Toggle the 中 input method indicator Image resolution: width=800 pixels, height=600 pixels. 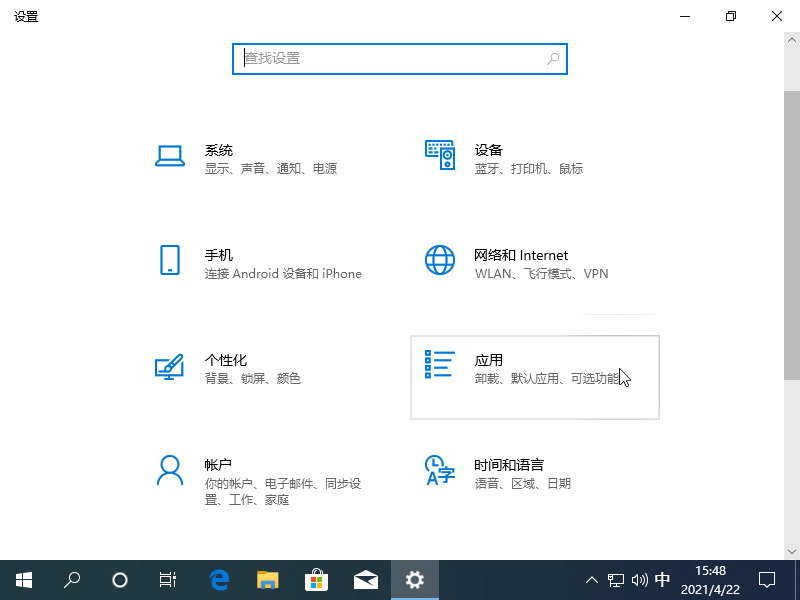[662, 579]
